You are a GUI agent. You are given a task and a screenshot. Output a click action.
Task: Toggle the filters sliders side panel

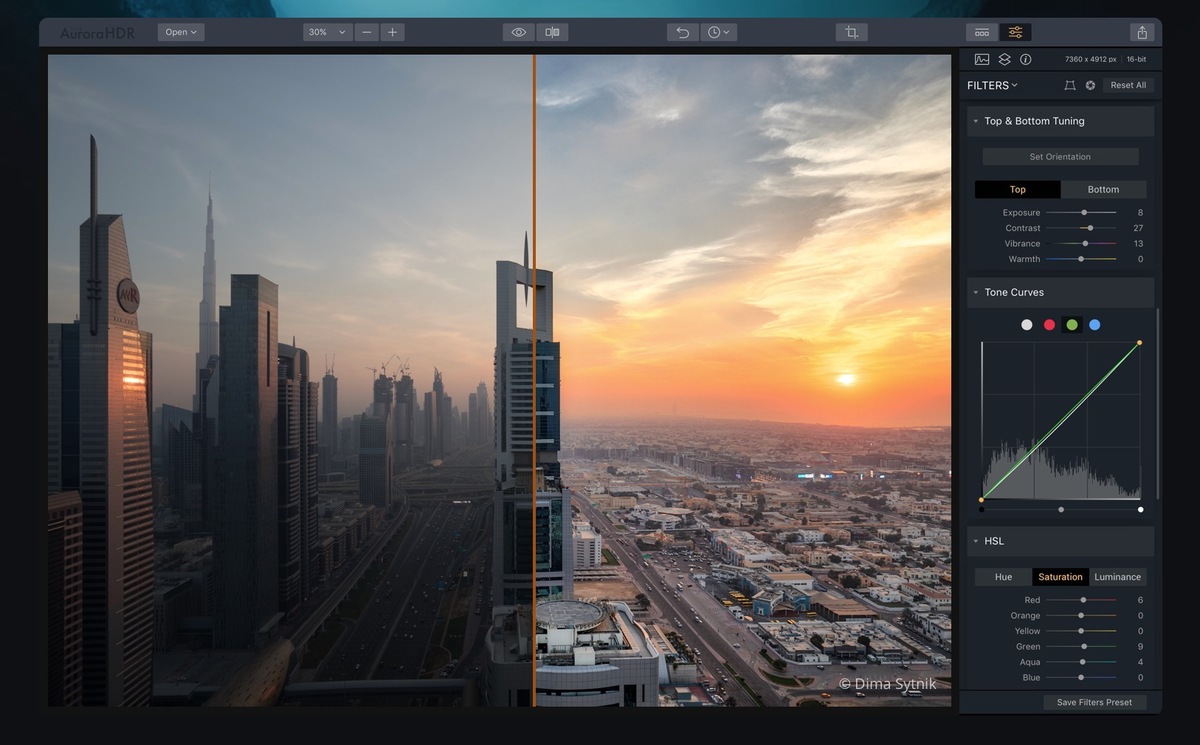pyautogui.click(x=1015, y=32)
